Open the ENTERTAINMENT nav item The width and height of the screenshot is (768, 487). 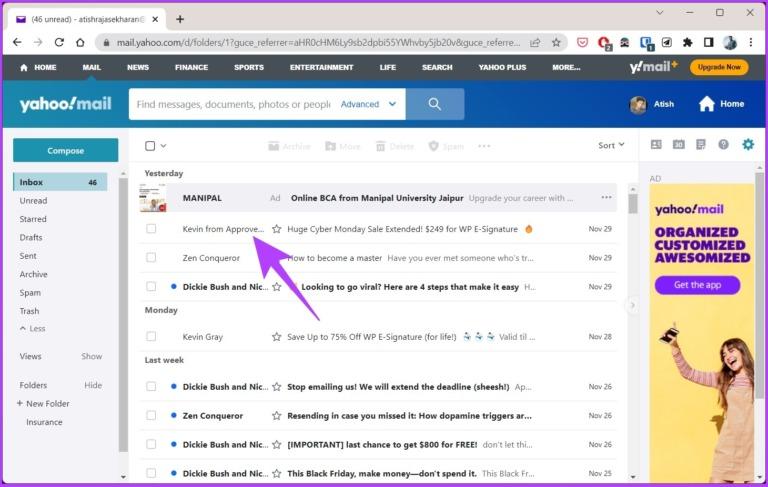tap(321, 67)
